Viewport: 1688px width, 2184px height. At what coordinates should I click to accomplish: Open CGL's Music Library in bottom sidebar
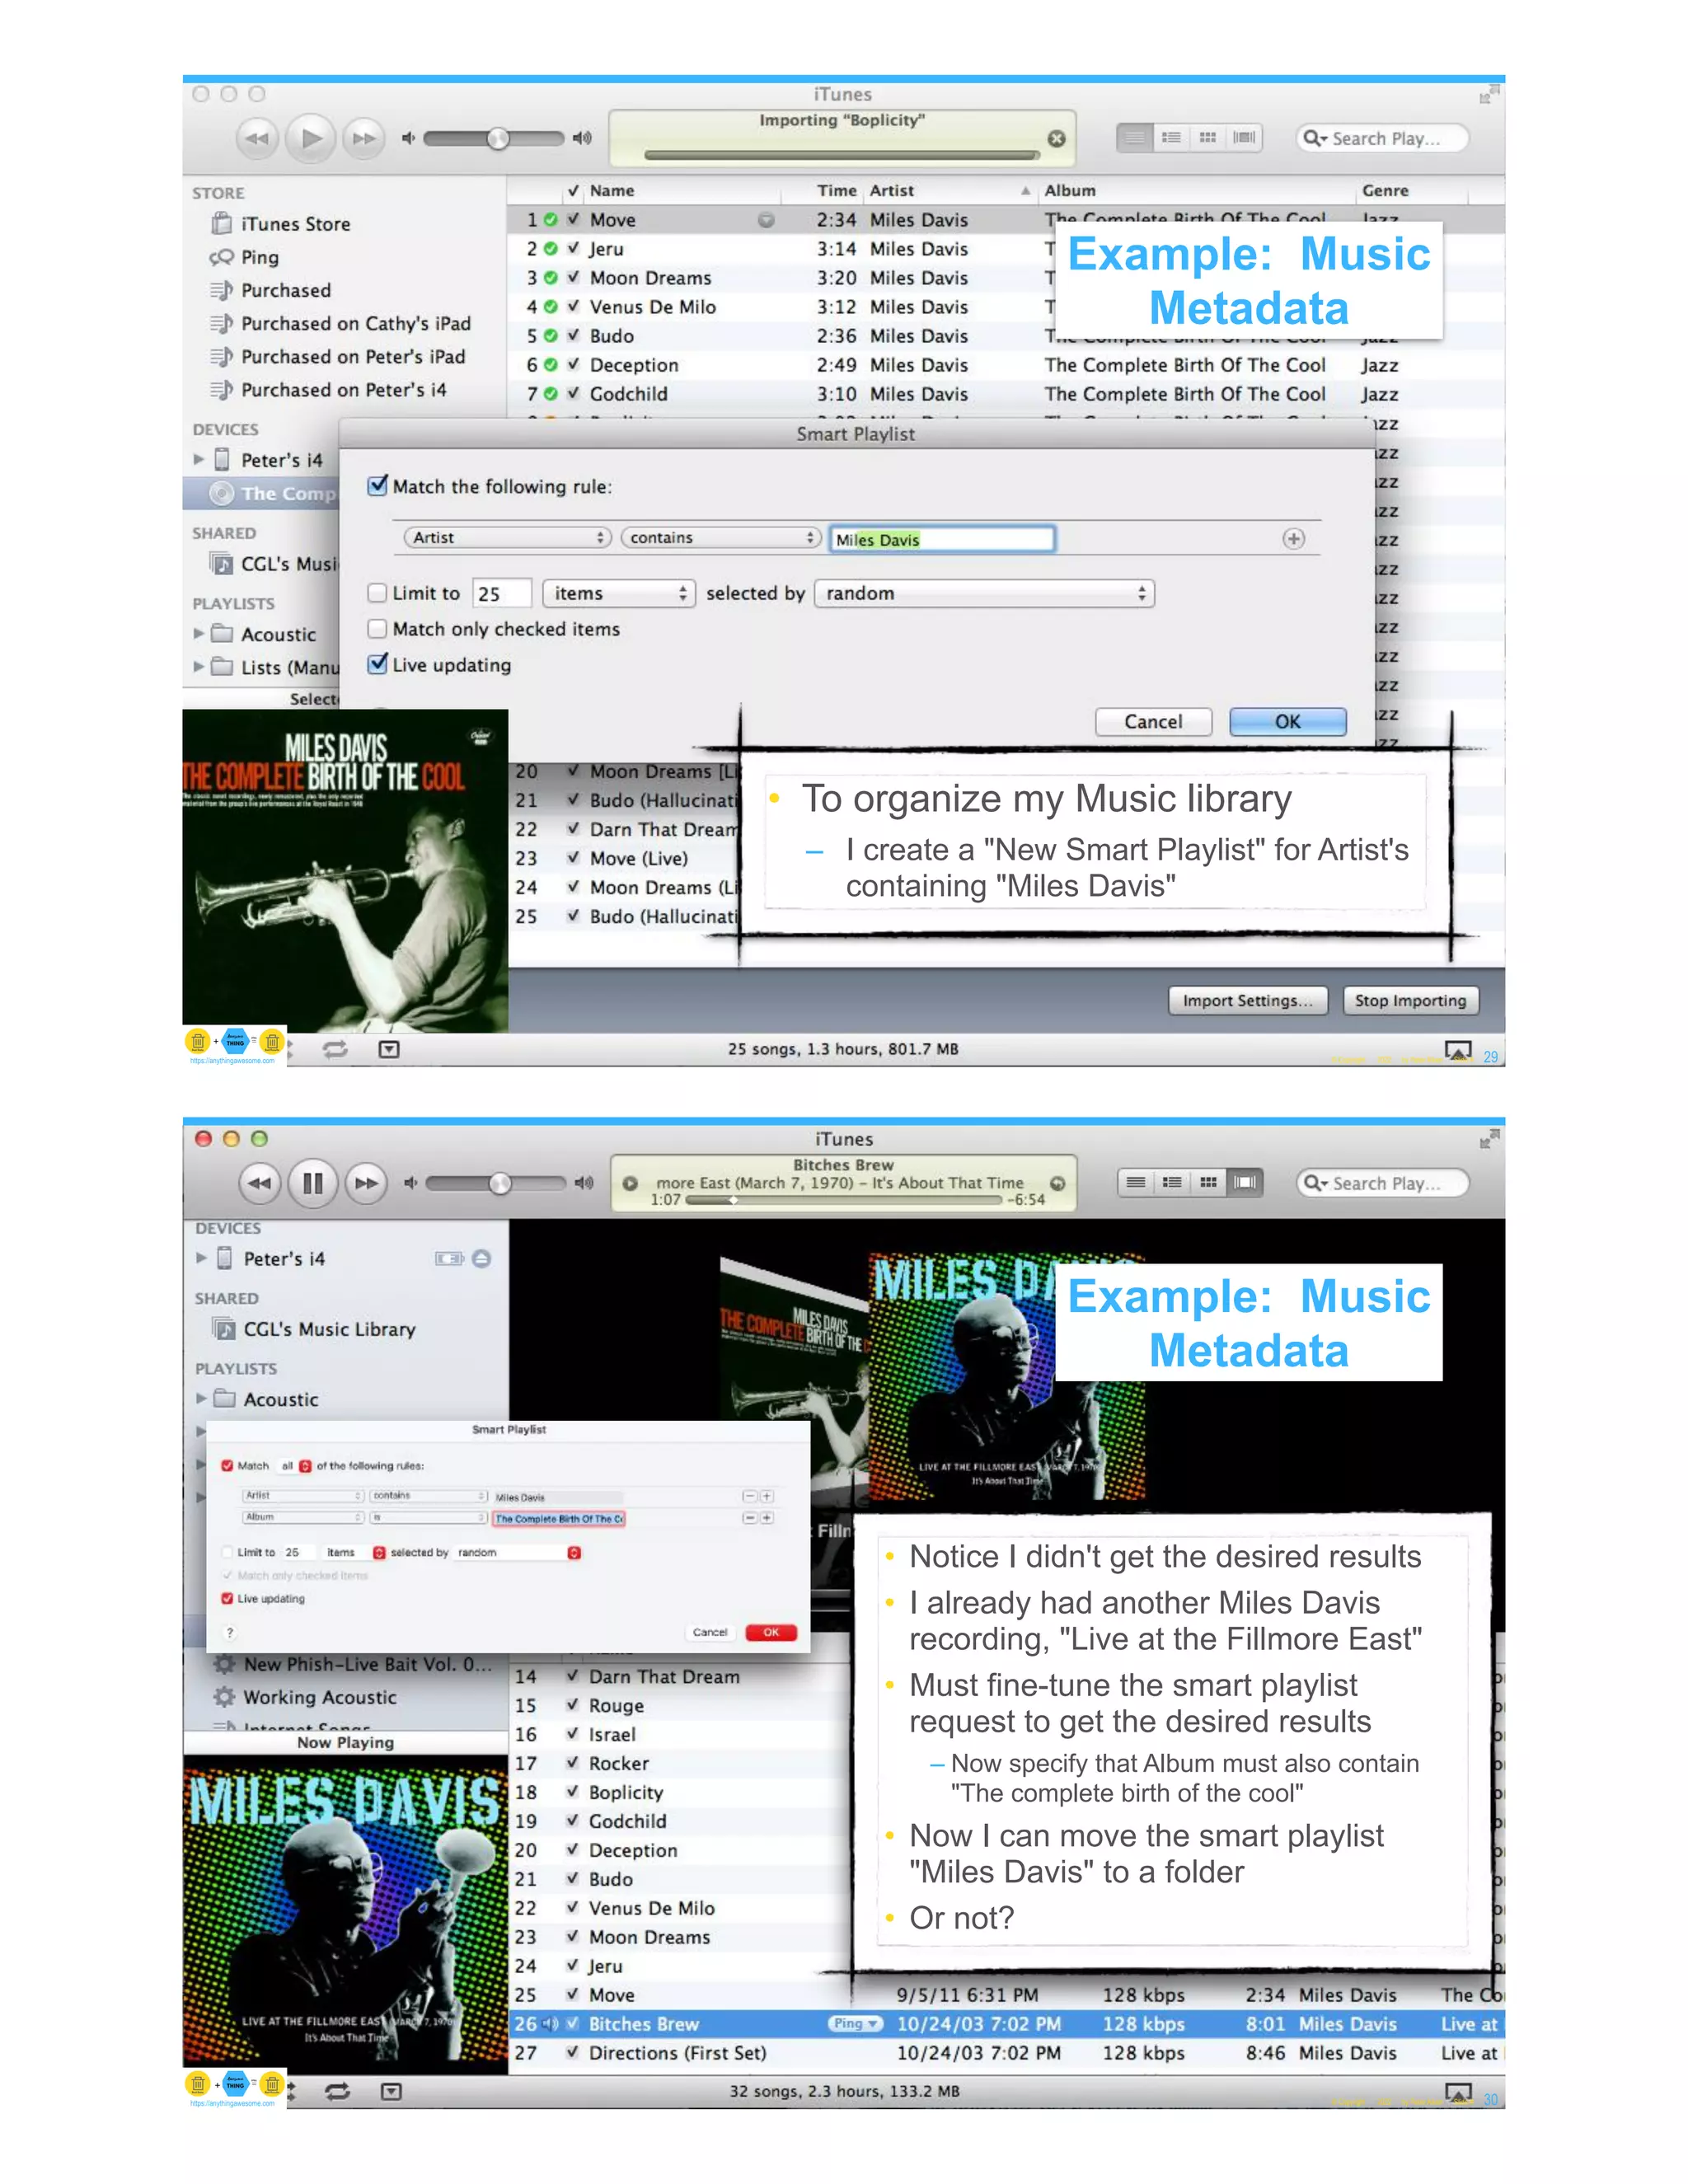(x=314, y=1329)
